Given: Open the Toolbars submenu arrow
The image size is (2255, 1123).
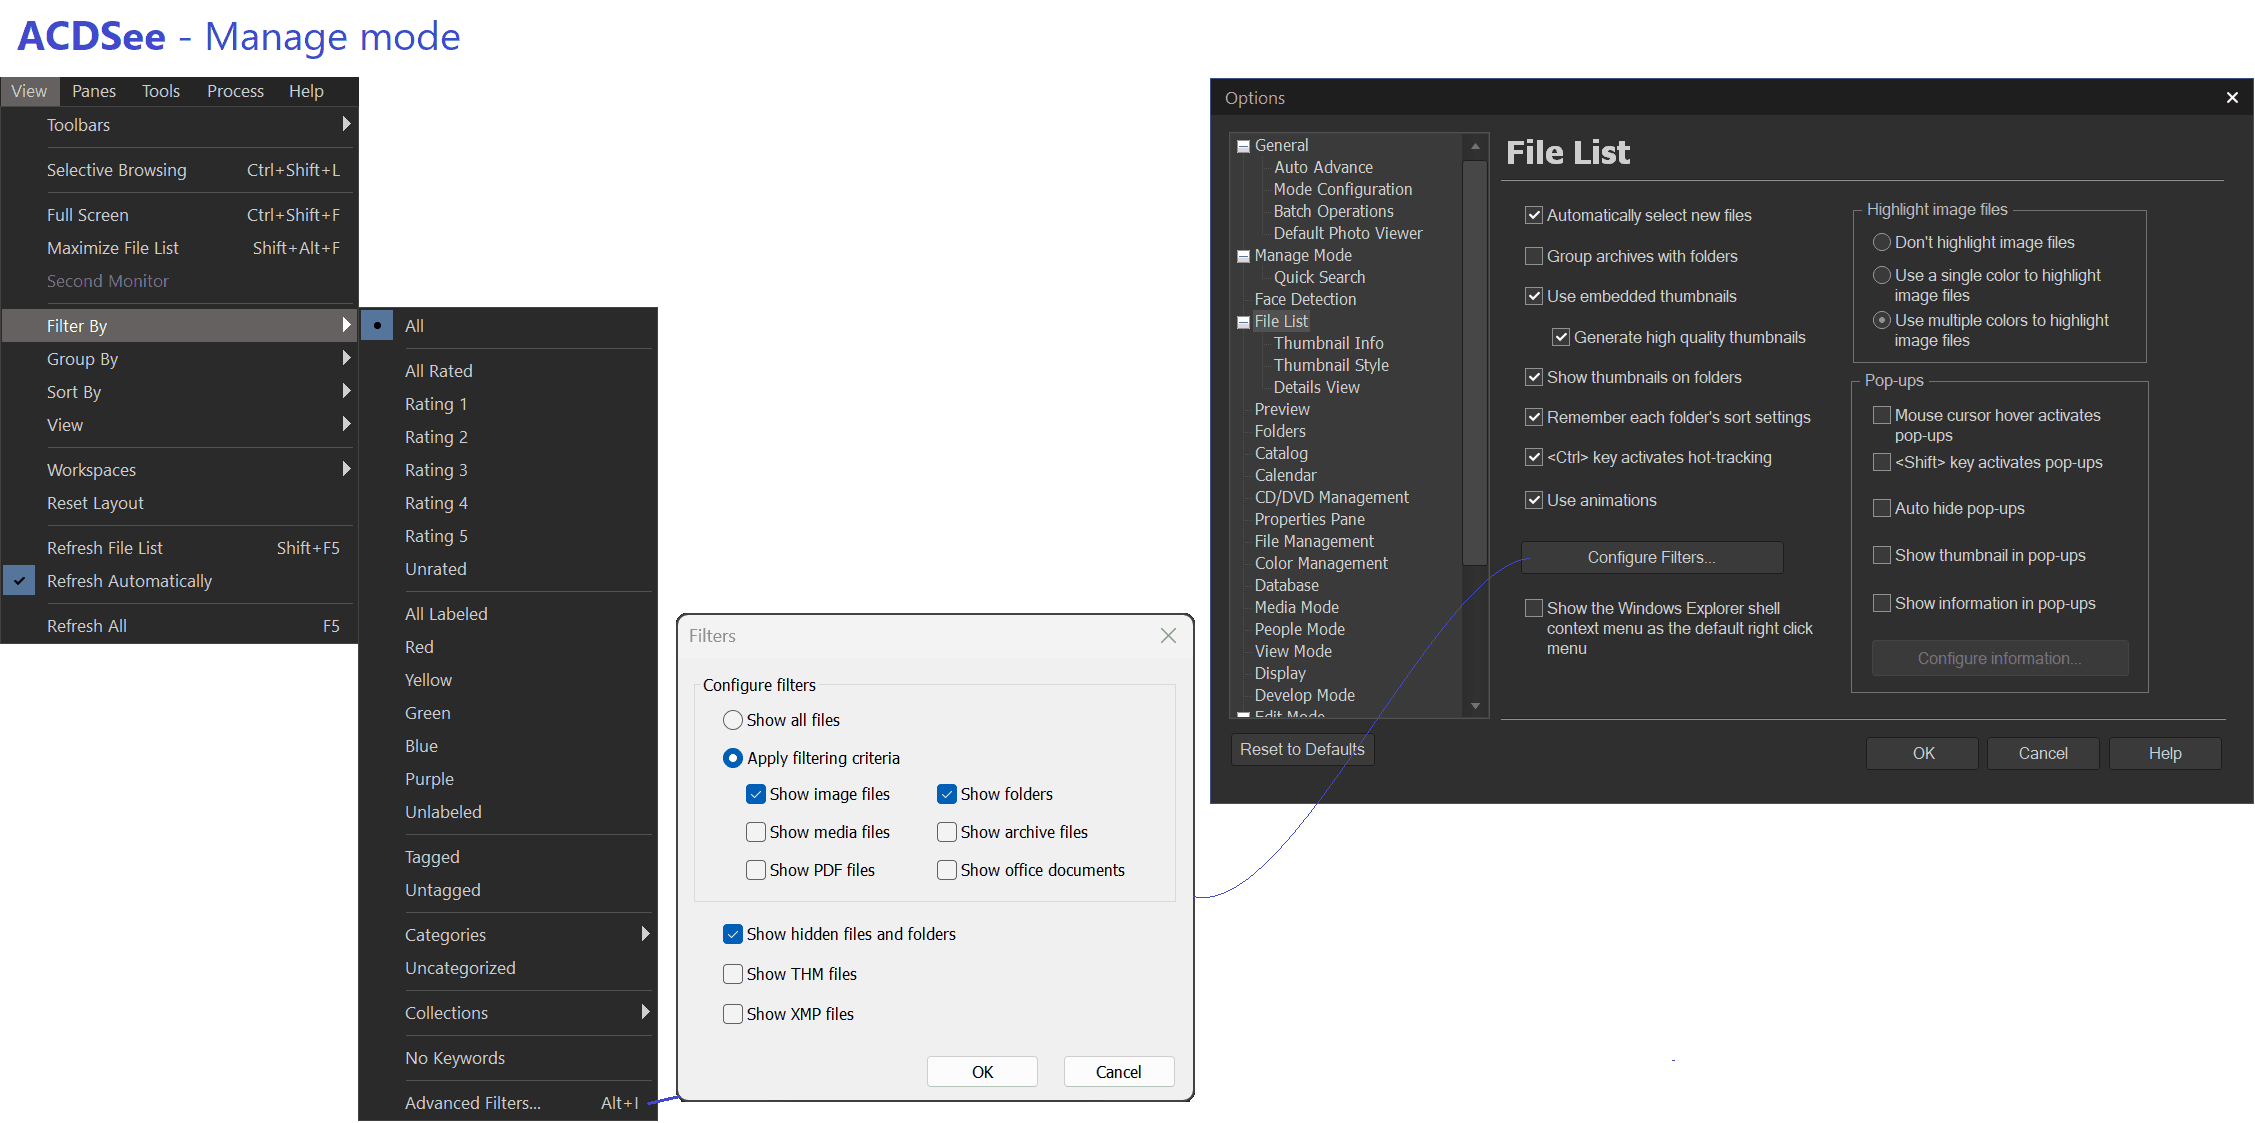Looking at the screenshot, I should click(346, 124).
